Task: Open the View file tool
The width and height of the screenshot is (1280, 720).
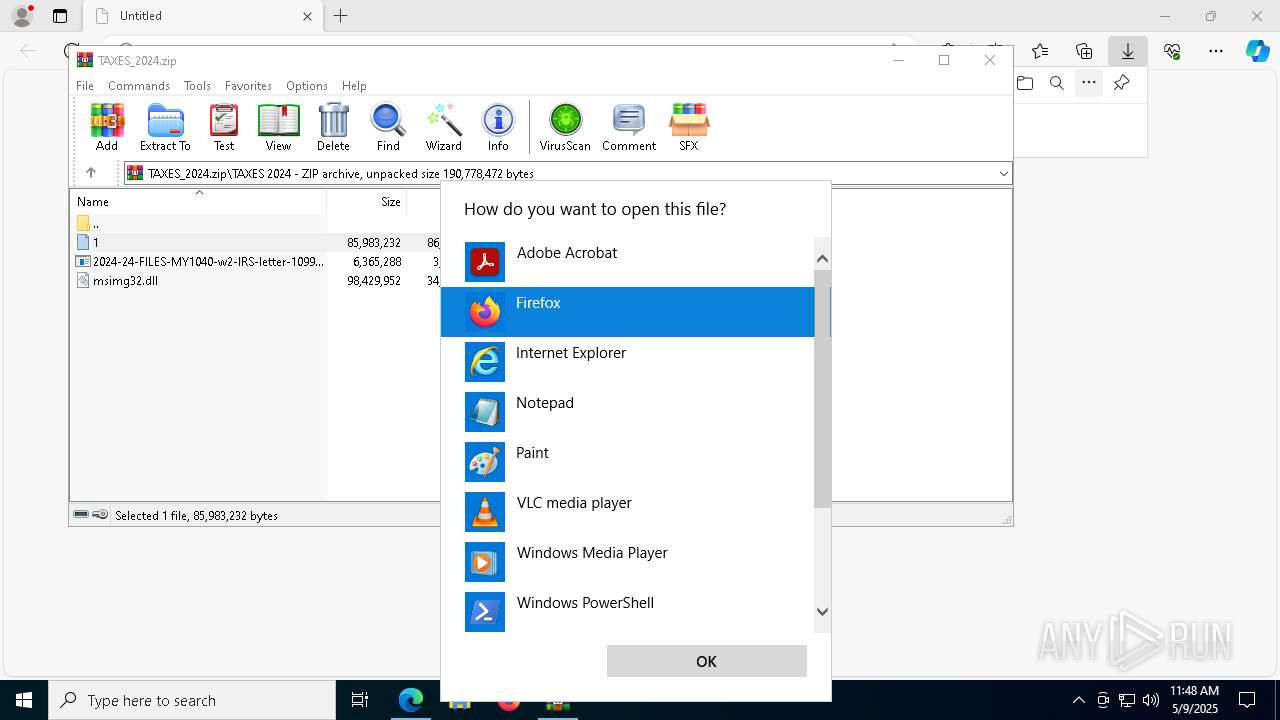Action: (x=278, y=127)
